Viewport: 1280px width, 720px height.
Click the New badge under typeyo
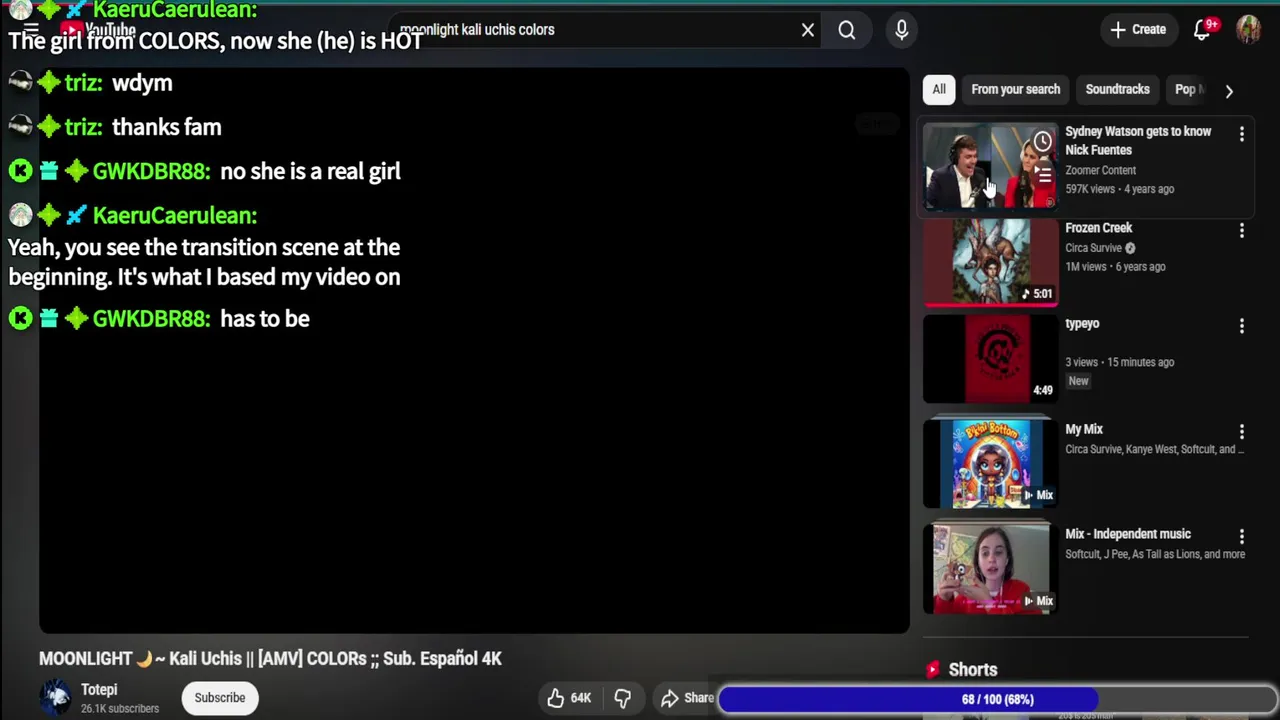pyautogui.click(x=1078, y=381)
